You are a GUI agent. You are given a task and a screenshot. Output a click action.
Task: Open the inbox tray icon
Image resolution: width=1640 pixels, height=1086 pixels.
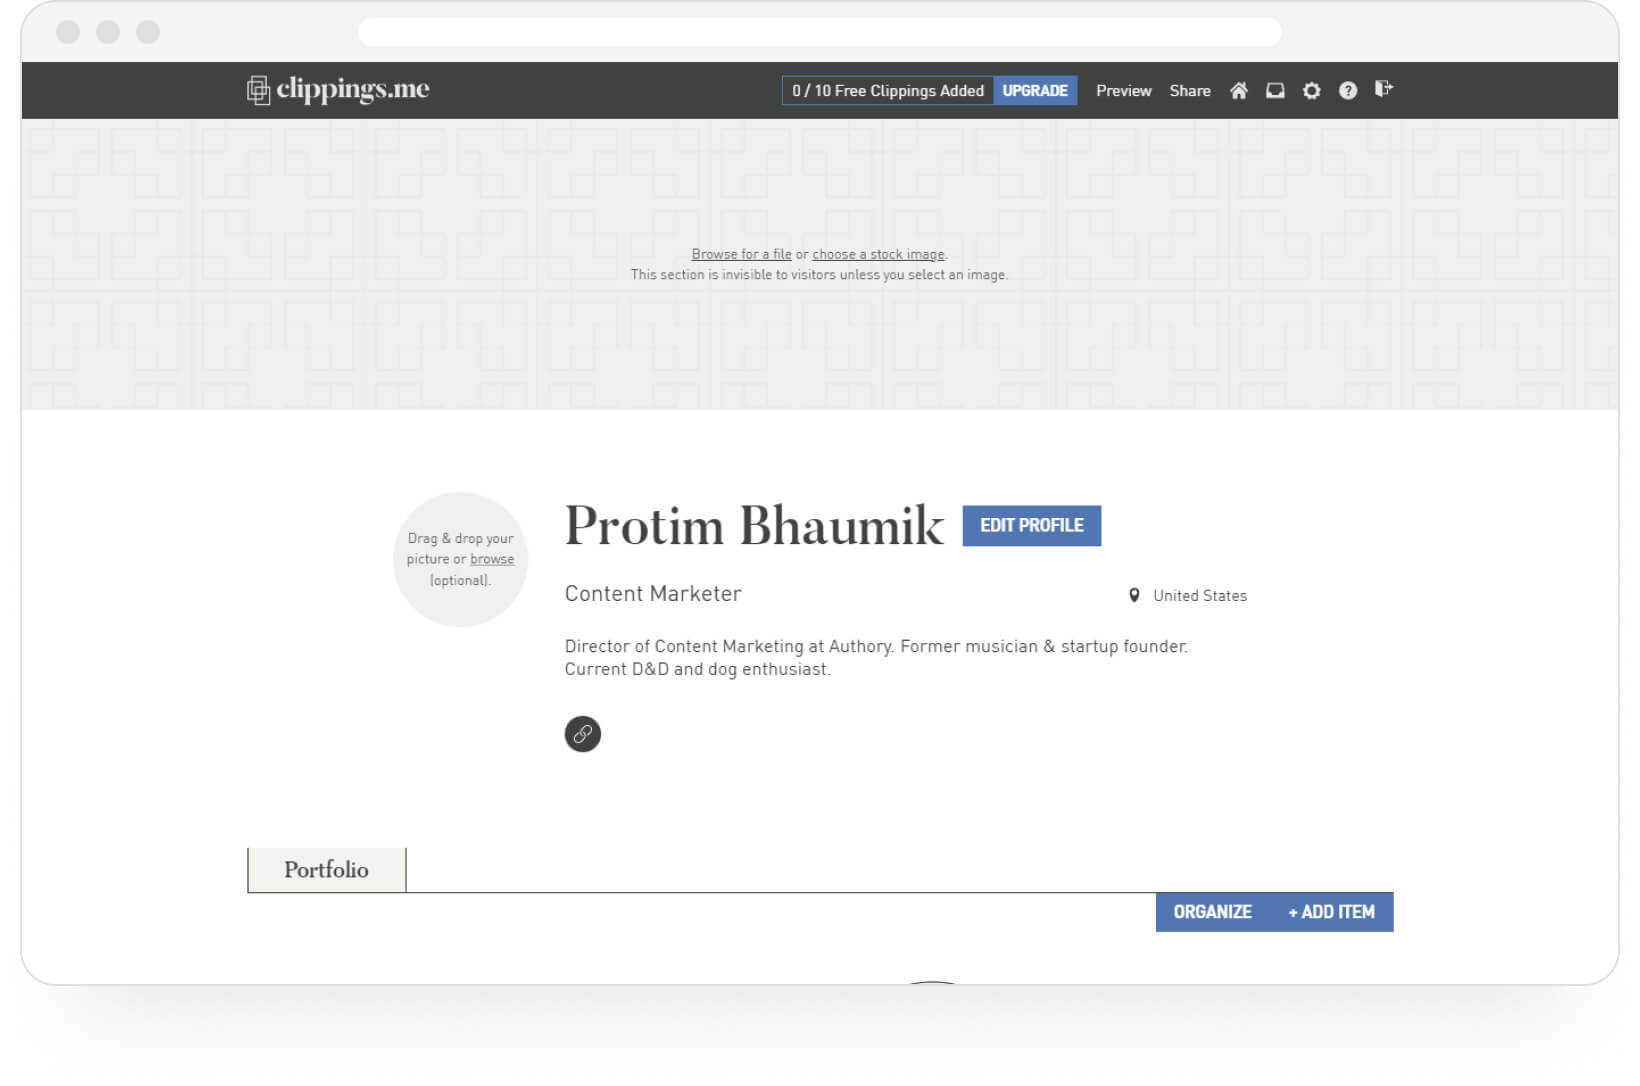point(1275,91)
